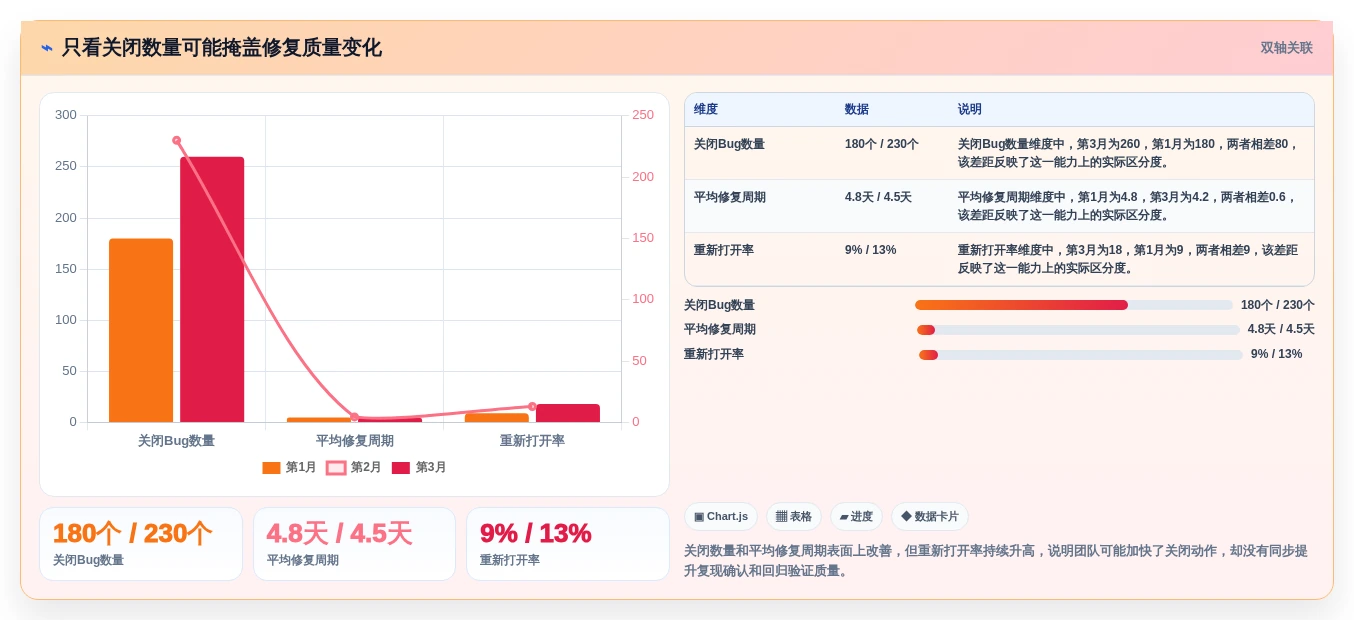The width and height of the screenshot is (1354, 620).
Task: Click the red 第3月 bar for 关闭Bug数量
Action: click(x=212, y=289)
